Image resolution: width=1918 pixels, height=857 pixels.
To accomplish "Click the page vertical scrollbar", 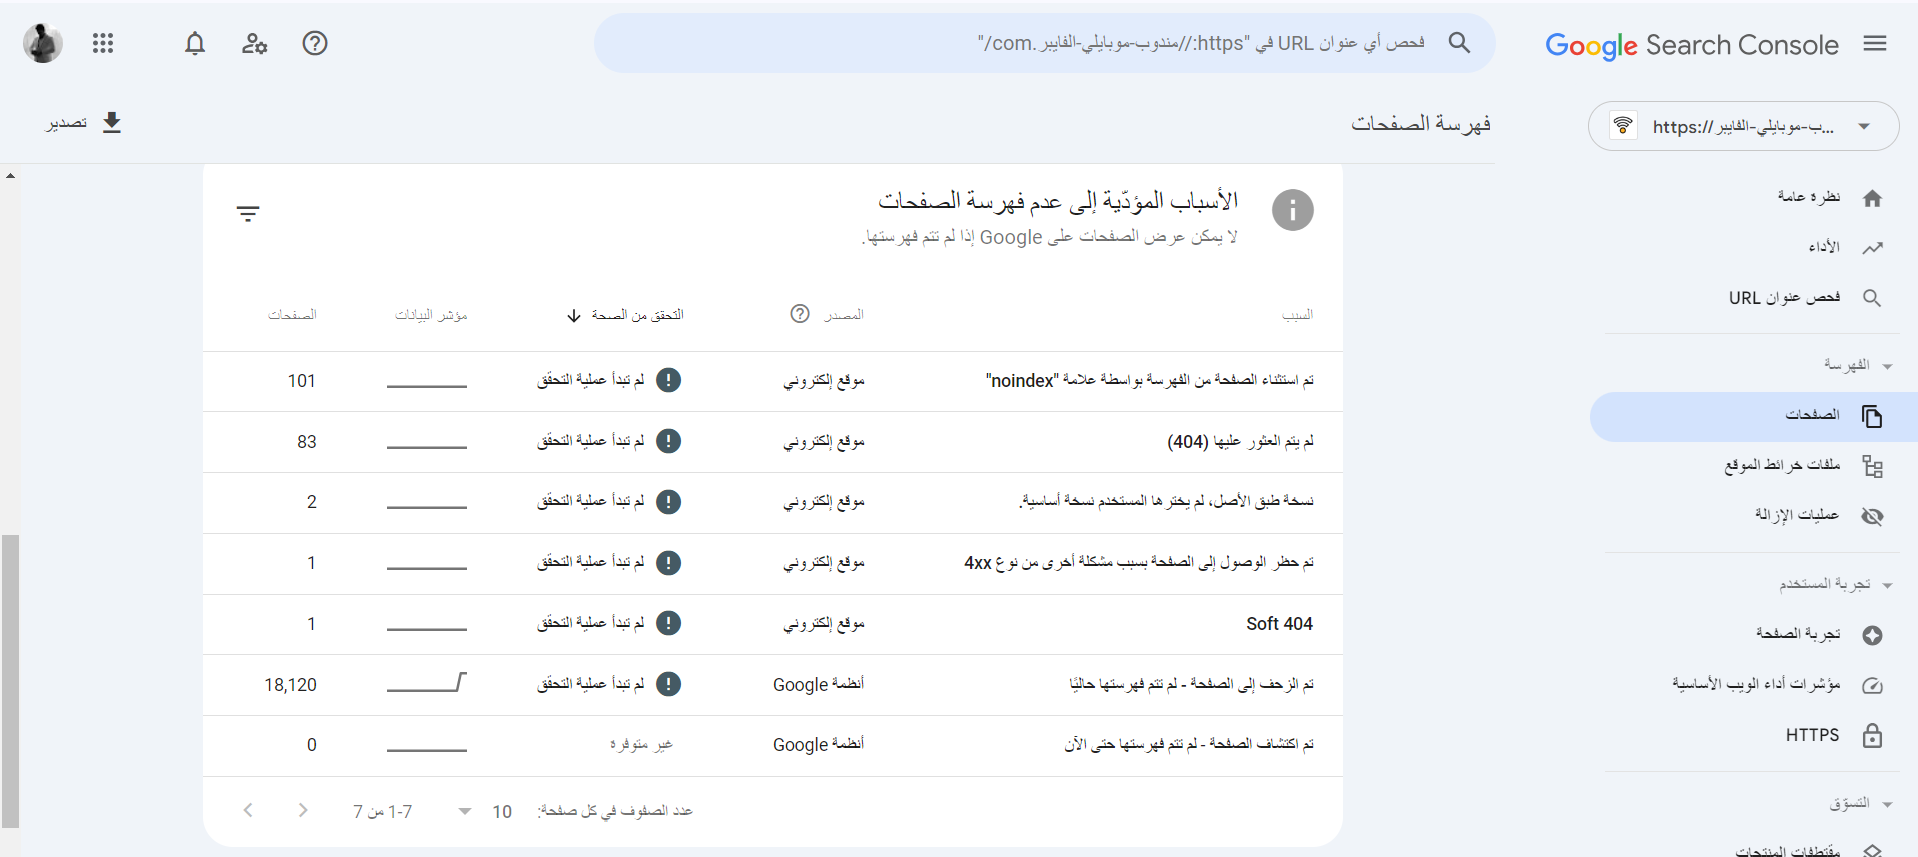I will coord(10,681).
